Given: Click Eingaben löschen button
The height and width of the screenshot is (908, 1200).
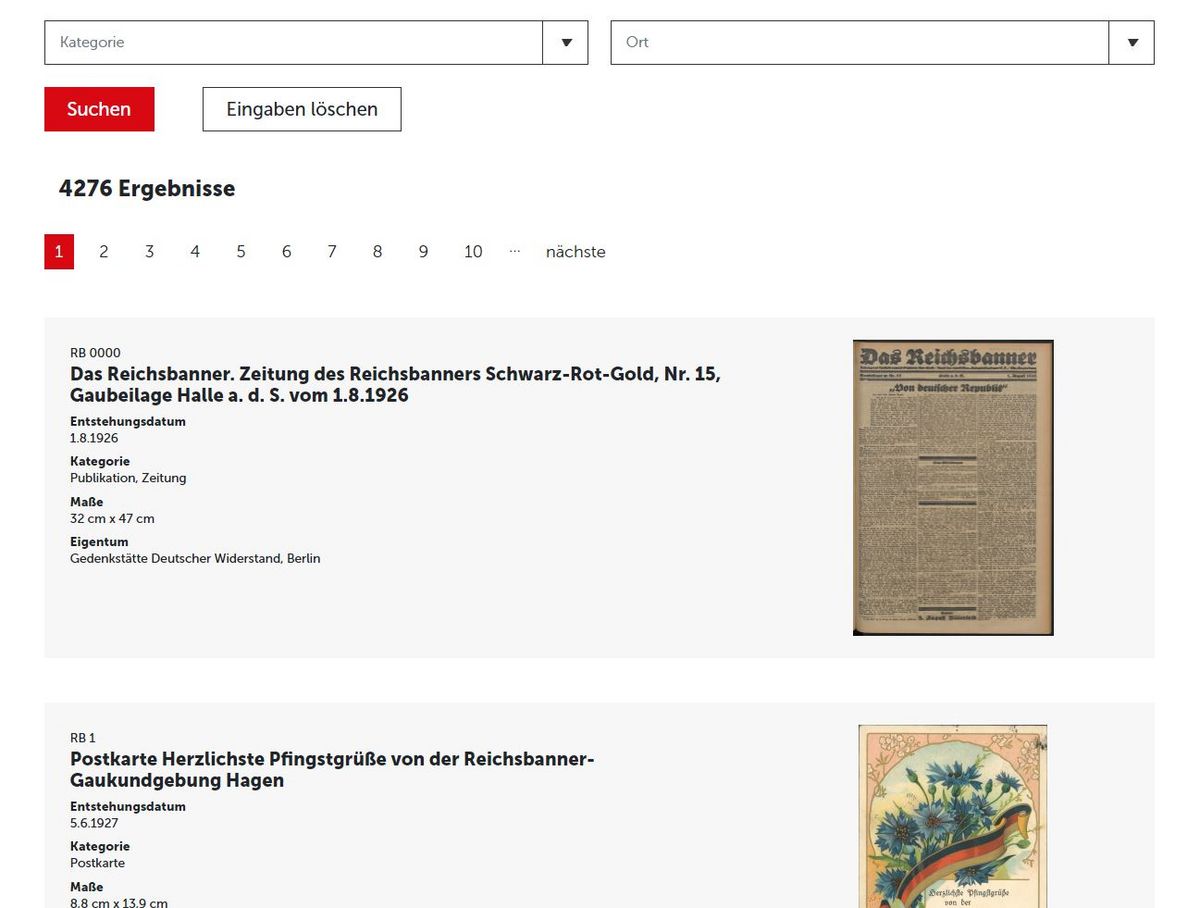Looking at the screenshot, I should pos(302,109).
